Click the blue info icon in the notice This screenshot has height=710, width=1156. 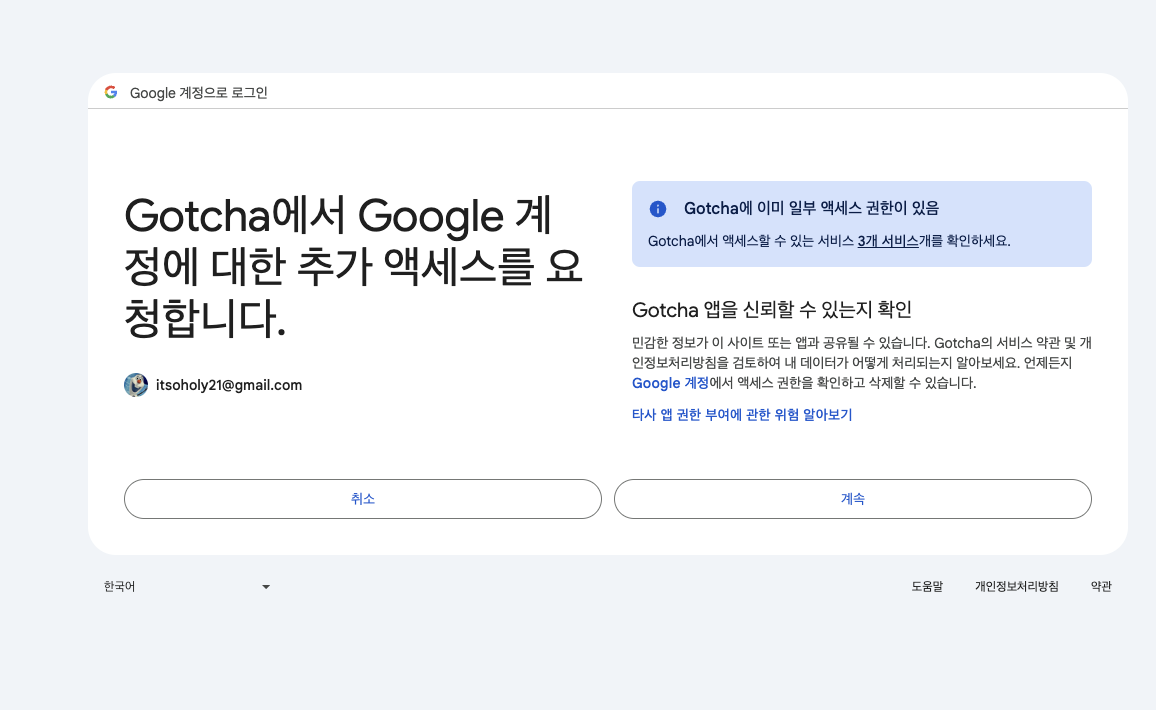coord(658,209)
